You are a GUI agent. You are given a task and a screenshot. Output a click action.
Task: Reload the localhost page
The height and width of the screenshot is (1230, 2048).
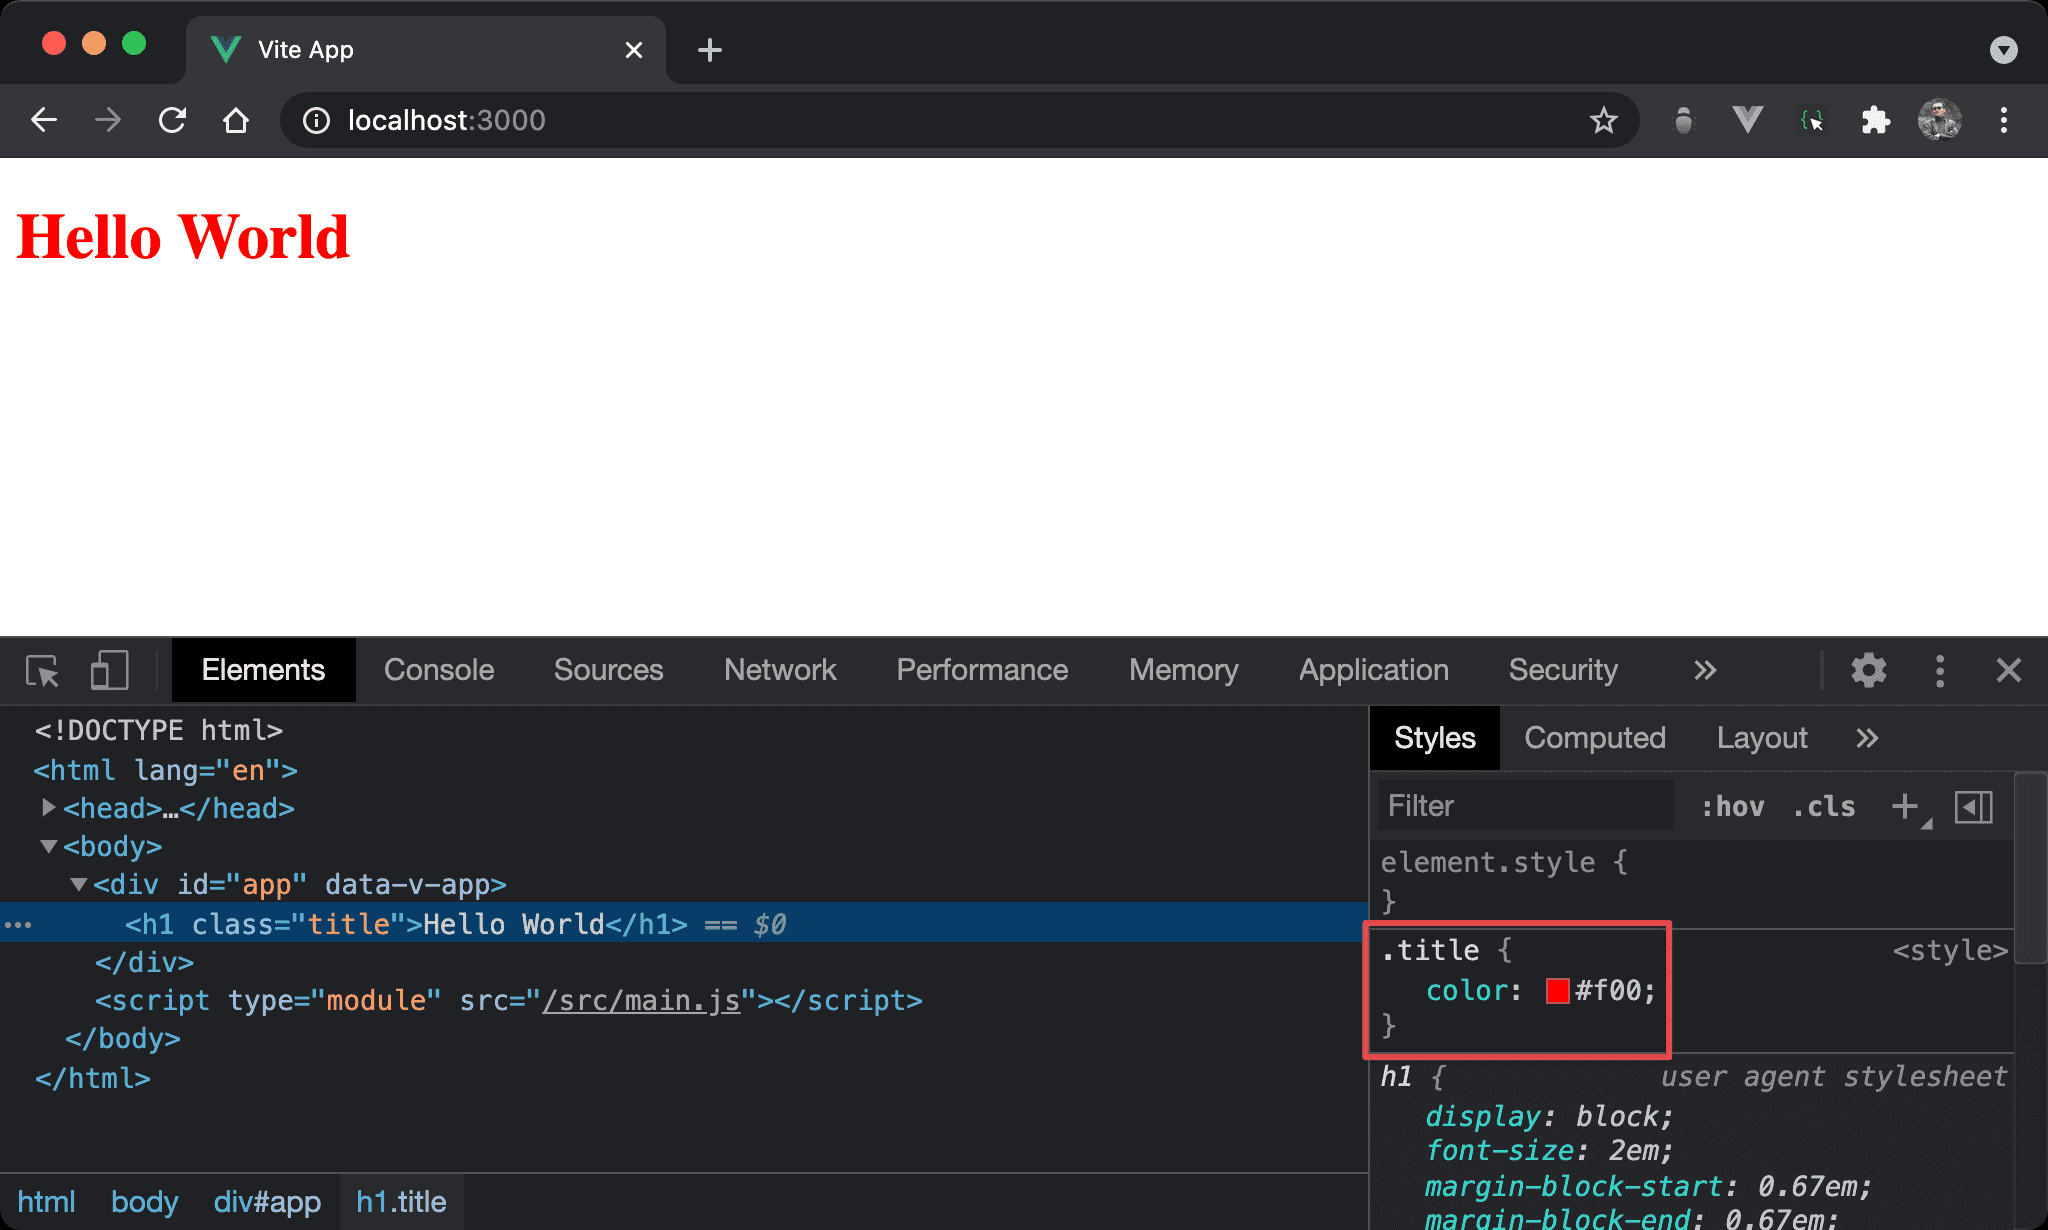[172, 120]
